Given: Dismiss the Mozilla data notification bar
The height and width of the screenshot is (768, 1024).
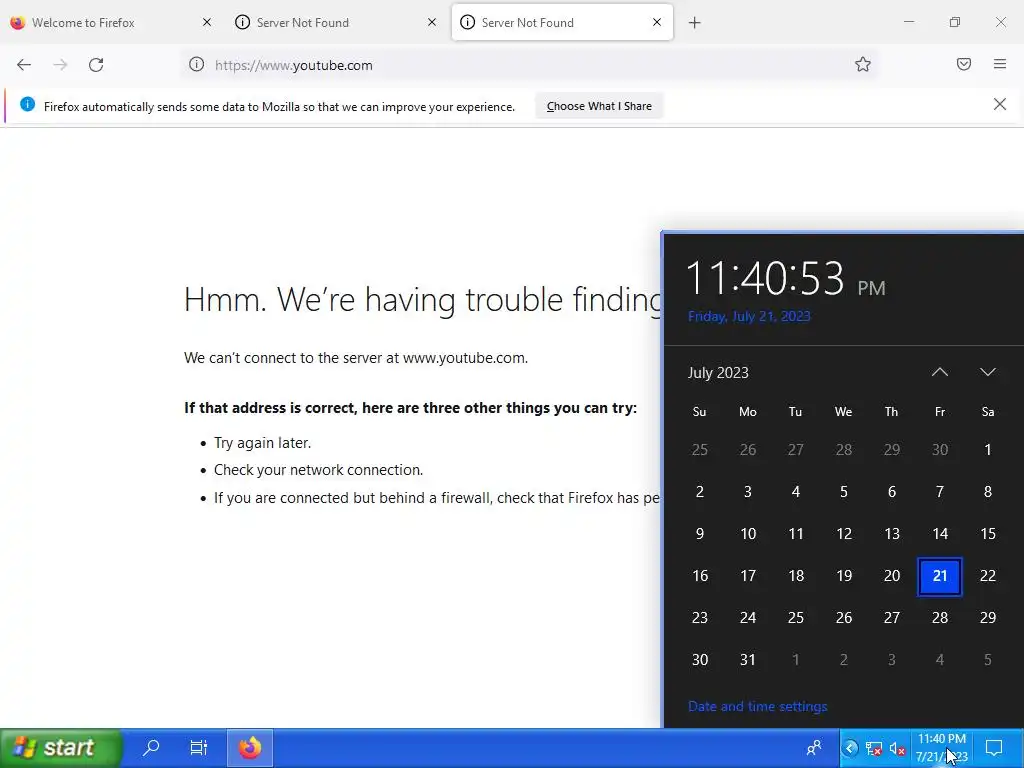Looking at the screenshot, I should tap(1000, 104).
